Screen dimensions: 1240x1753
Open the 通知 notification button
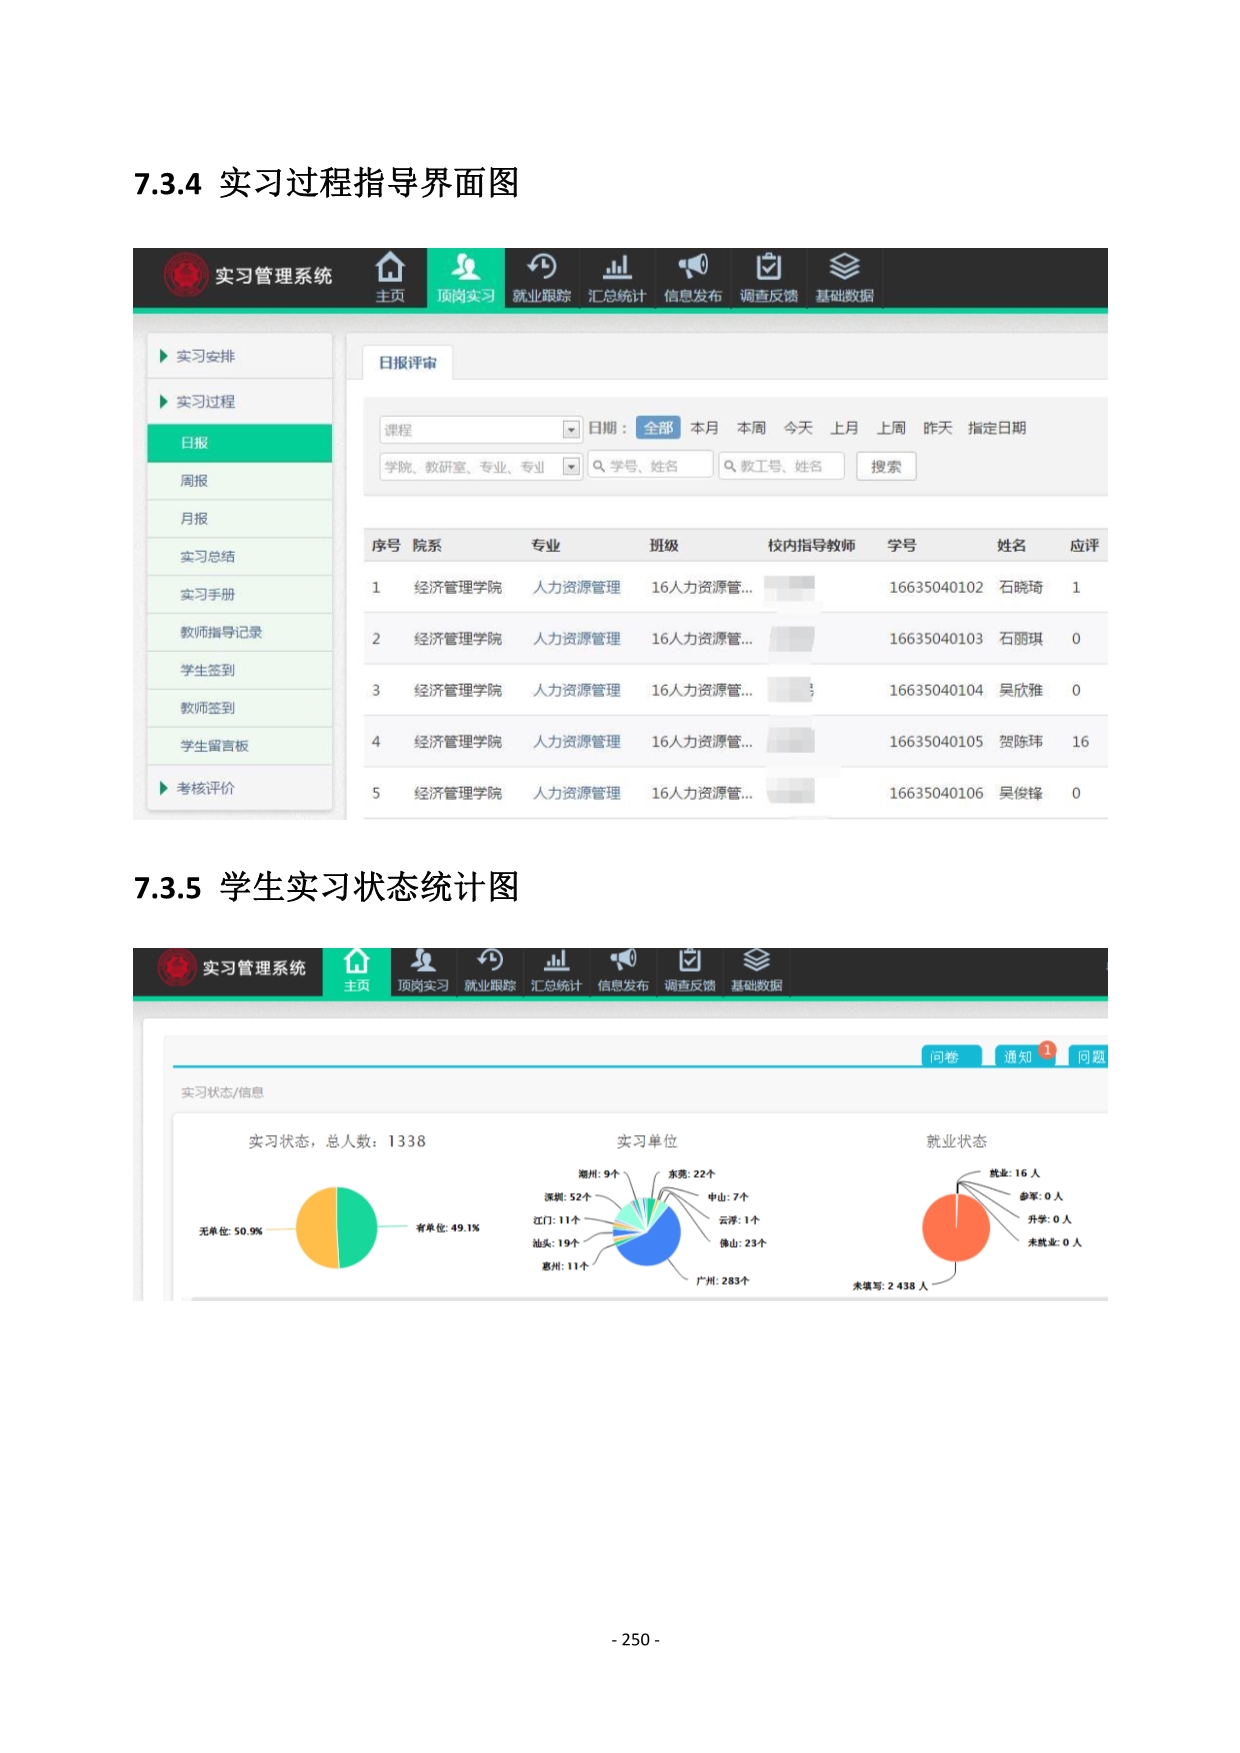[1018, 1057]
